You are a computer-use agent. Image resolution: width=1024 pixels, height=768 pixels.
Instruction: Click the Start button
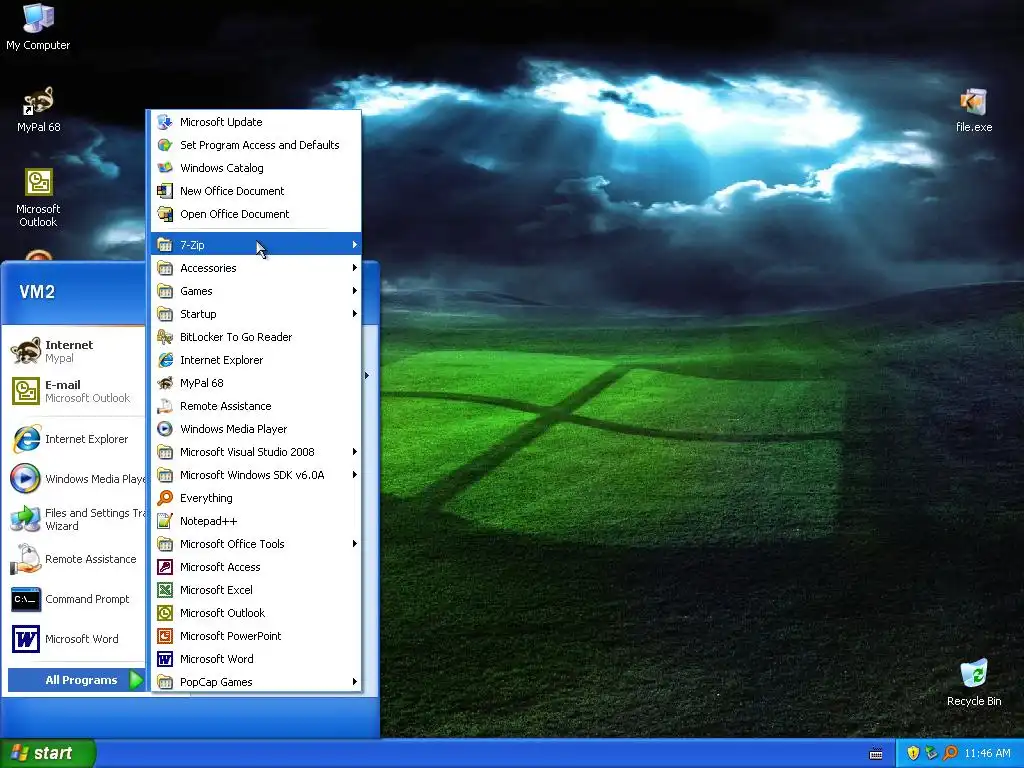[47, 753]
